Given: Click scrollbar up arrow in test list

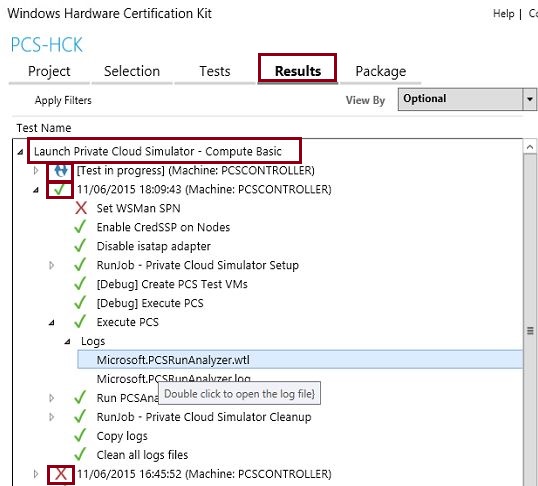Looking at the screenshot, I should [530, 147].
